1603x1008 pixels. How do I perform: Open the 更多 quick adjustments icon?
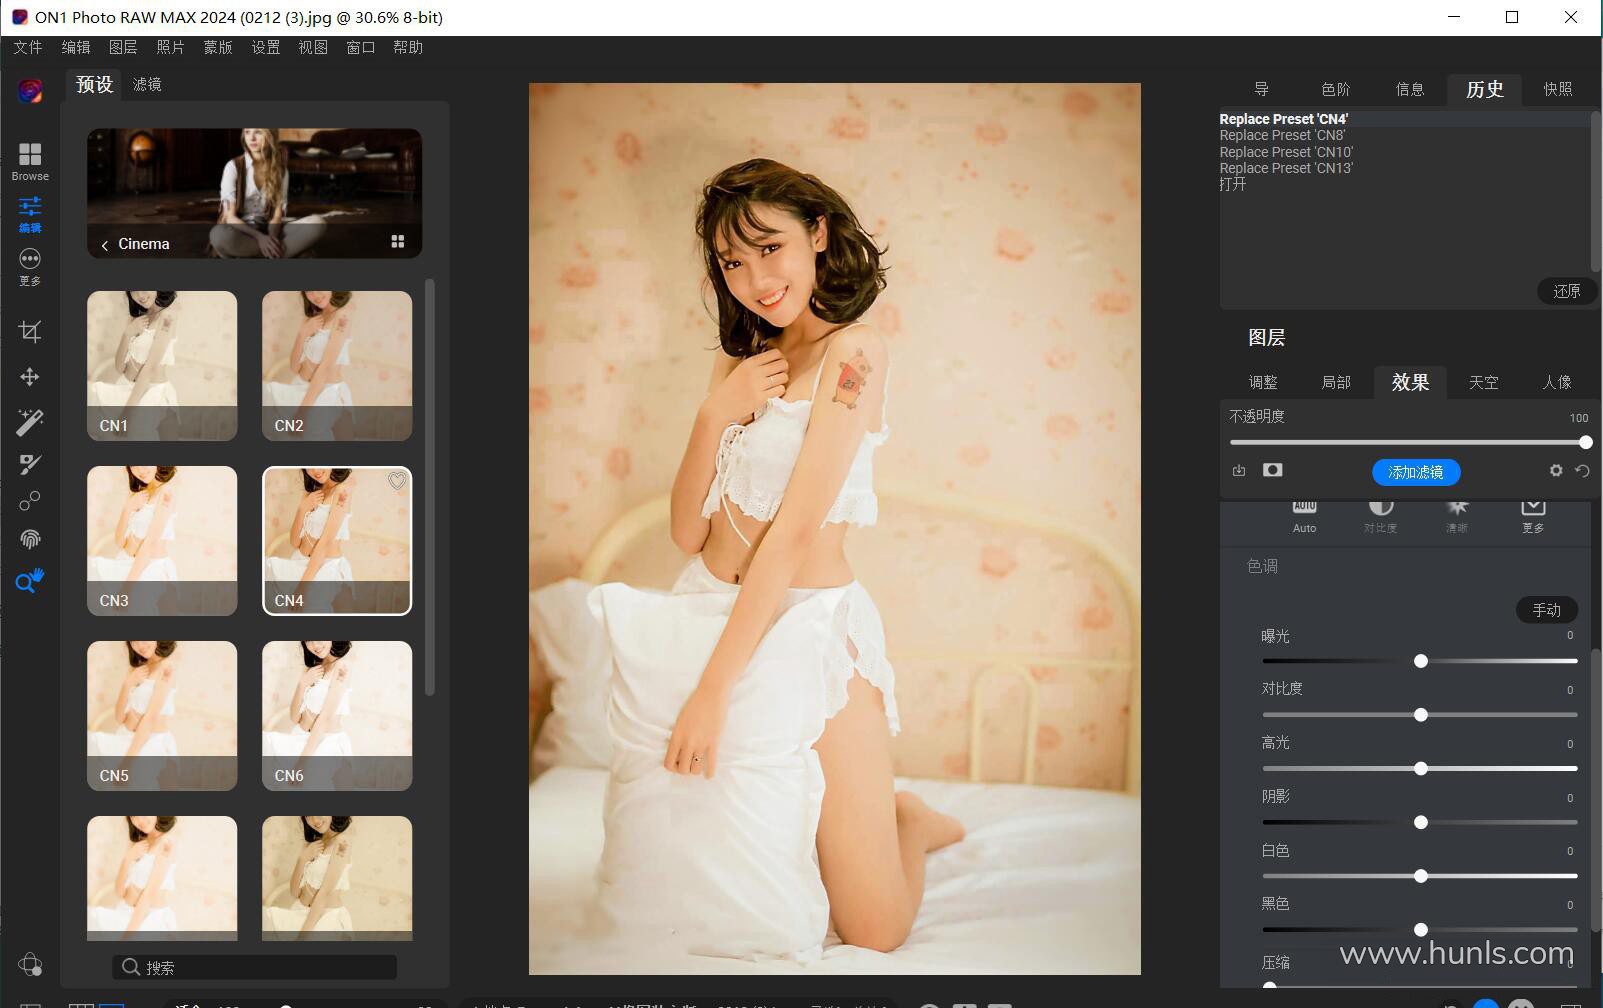point(1533,516)
